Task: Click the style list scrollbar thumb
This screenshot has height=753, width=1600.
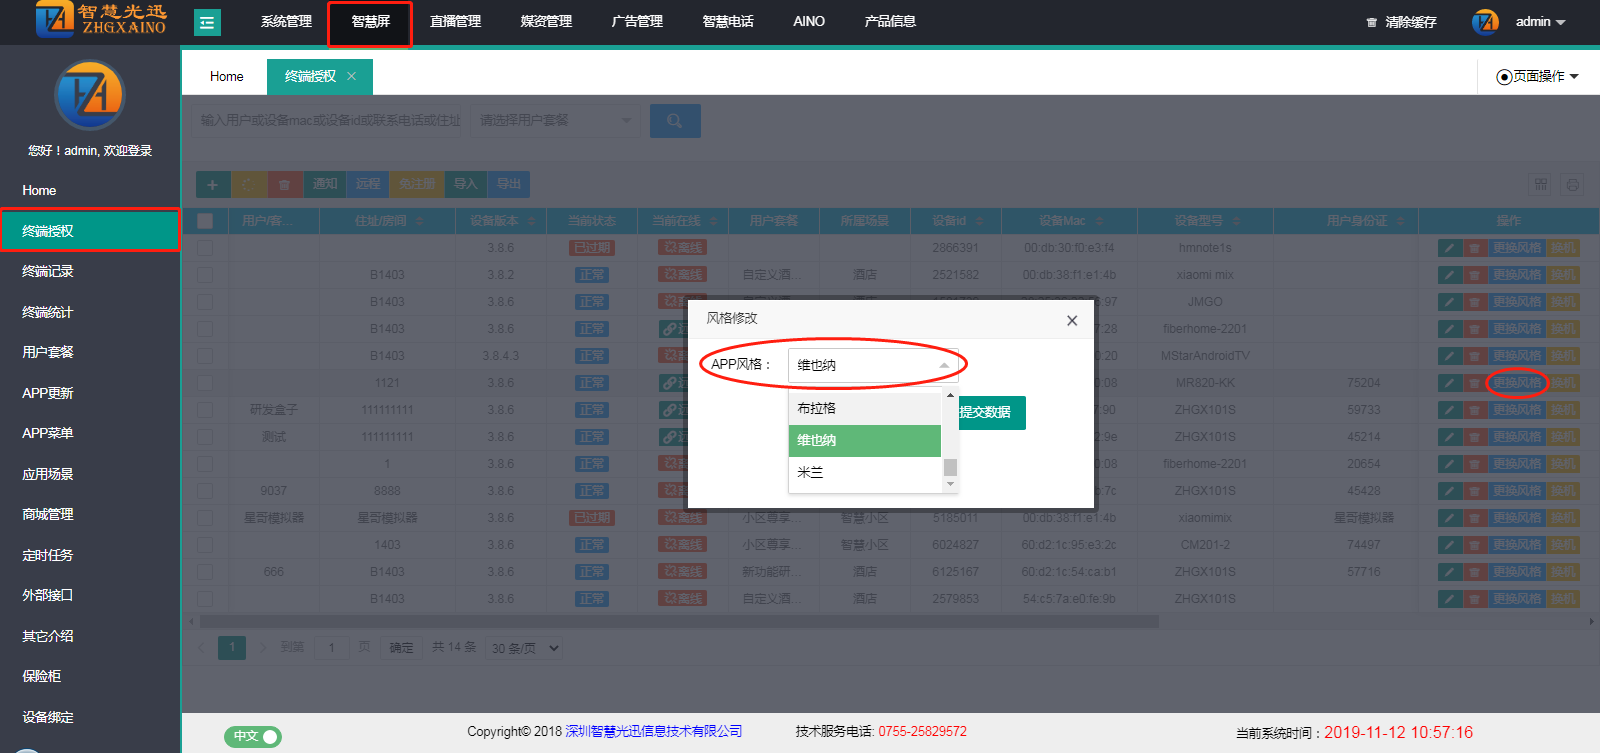Action: (950, 467)
